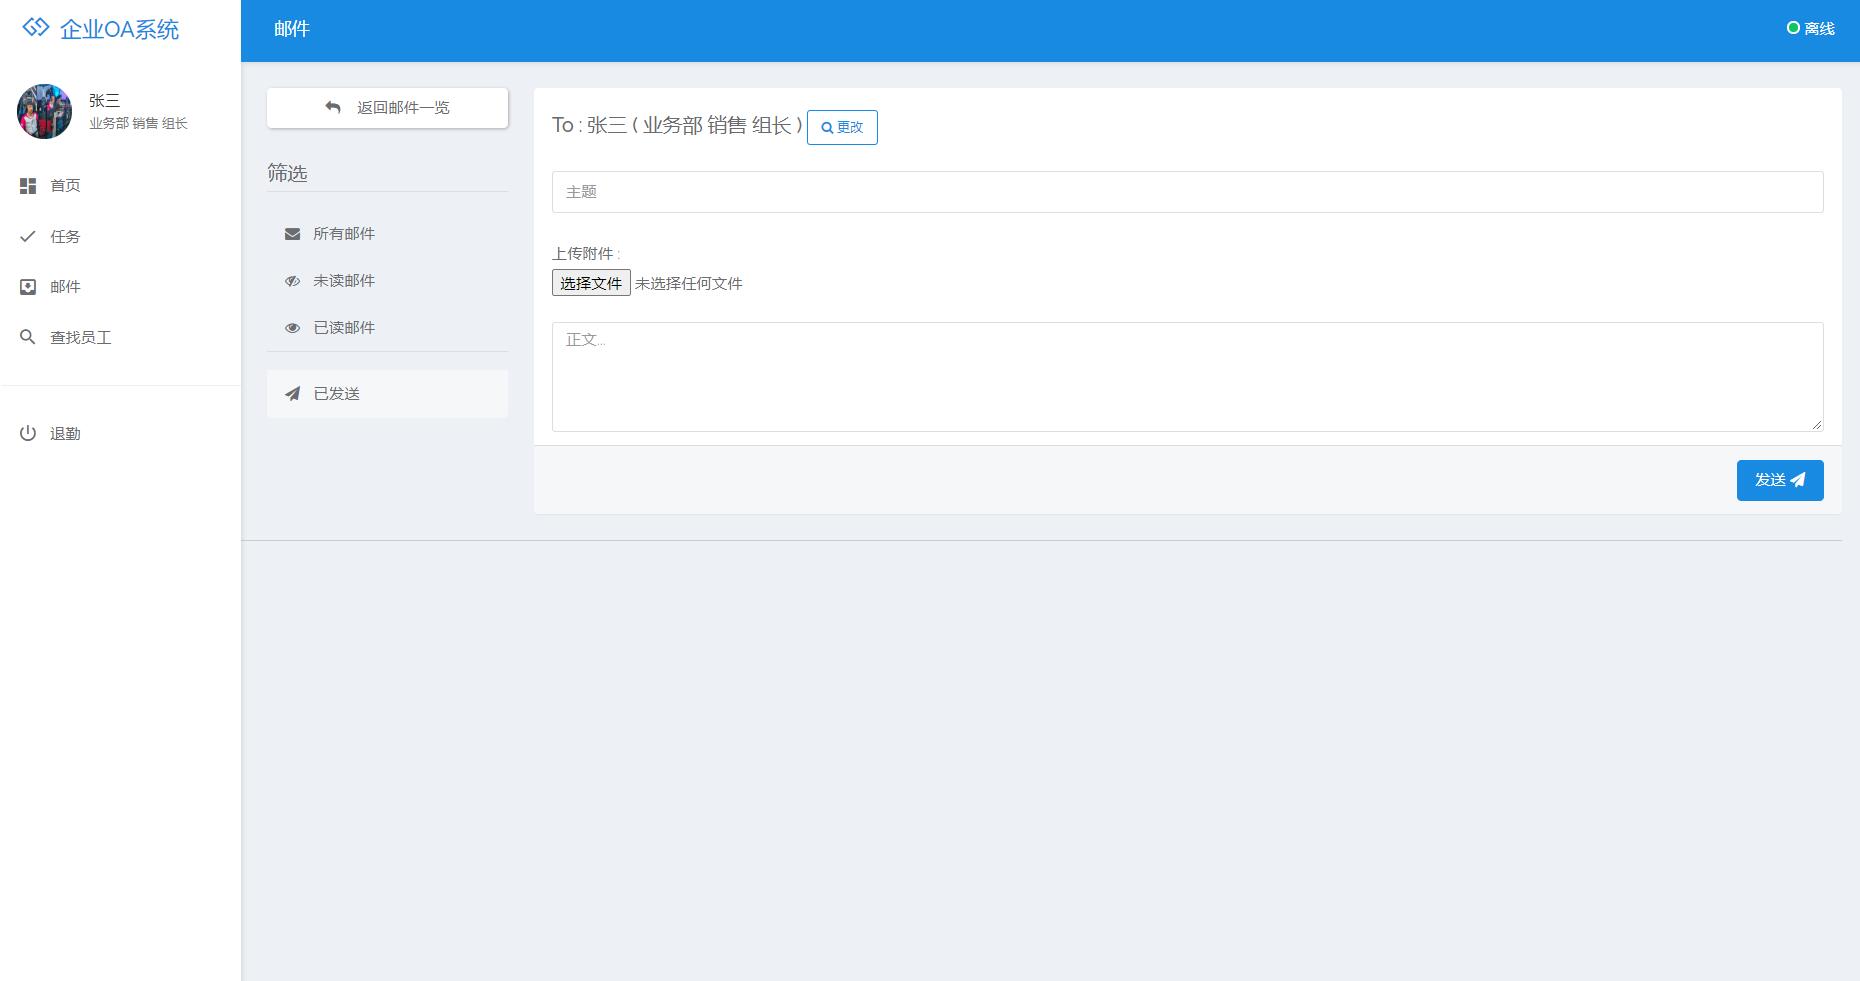Click the textarea resize handle corner
This screenshot has height=981, width=1860.
pos(1817,425)
